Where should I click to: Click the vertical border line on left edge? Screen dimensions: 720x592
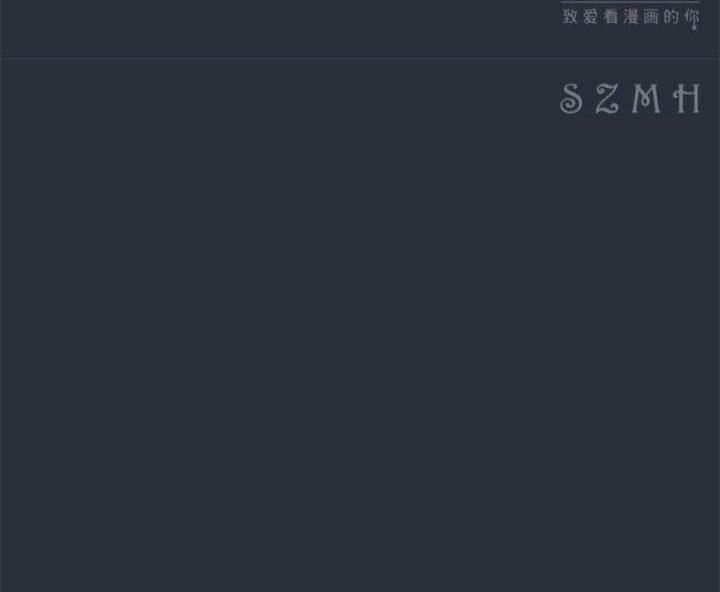(x=1, y=296)
